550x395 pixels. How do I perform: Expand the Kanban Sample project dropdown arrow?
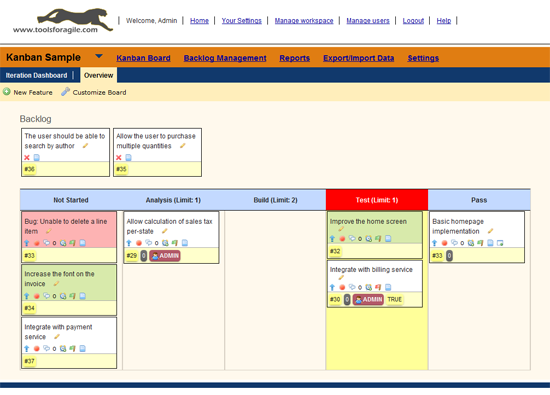[x=99, y=56]
